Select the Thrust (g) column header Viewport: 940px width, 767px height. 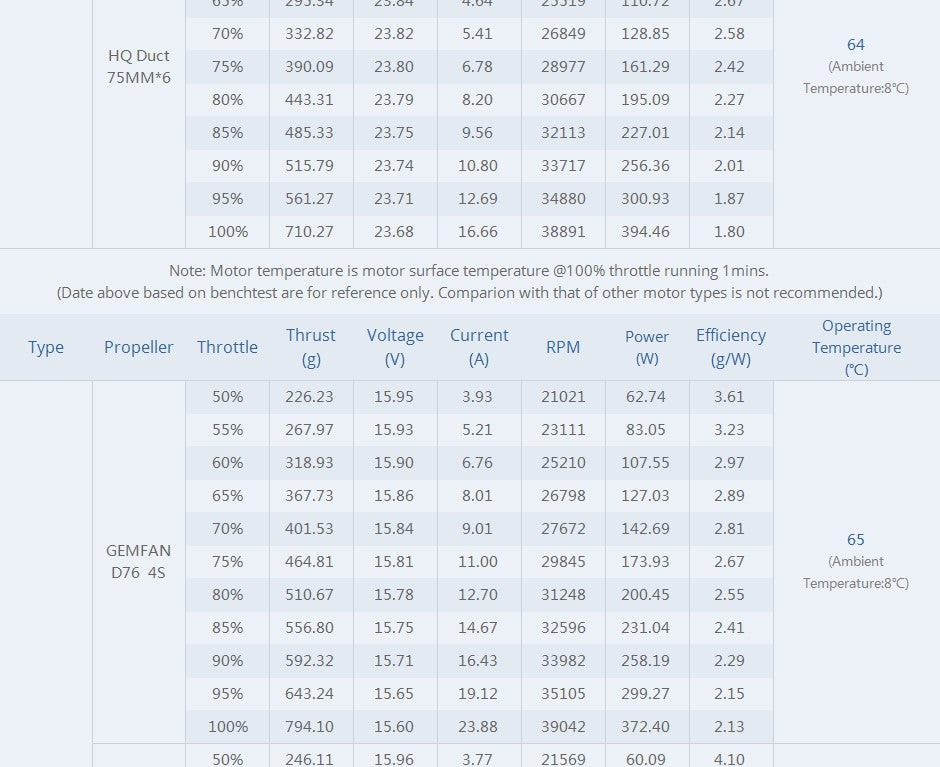click(x=311, y=346)
